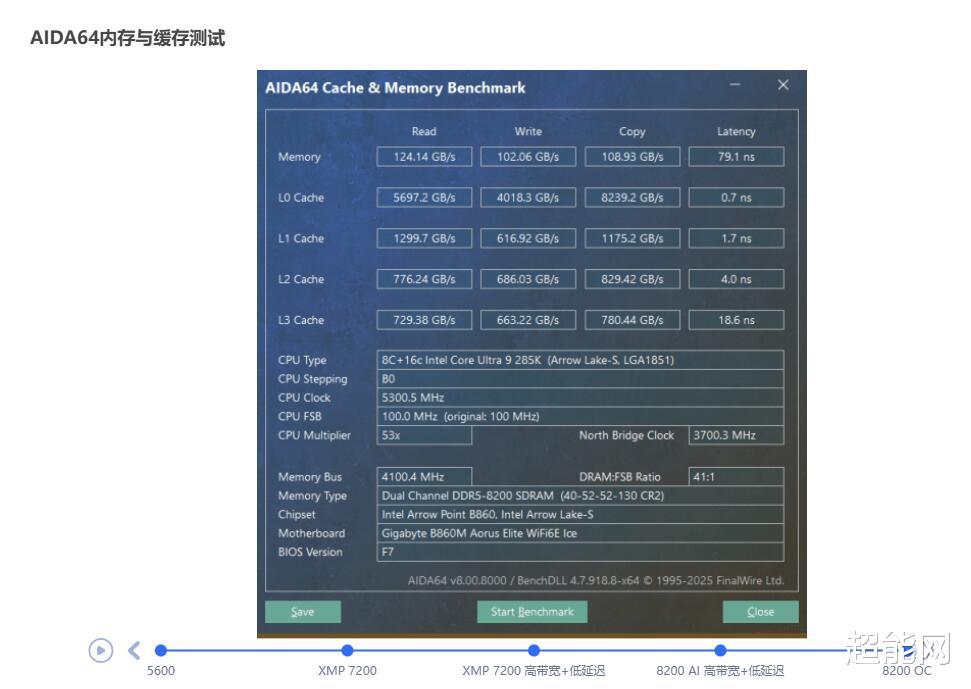Click Memory Read value 124.14 GB/s
This screenshot has width=971, height=689.
tap(424, 157)
